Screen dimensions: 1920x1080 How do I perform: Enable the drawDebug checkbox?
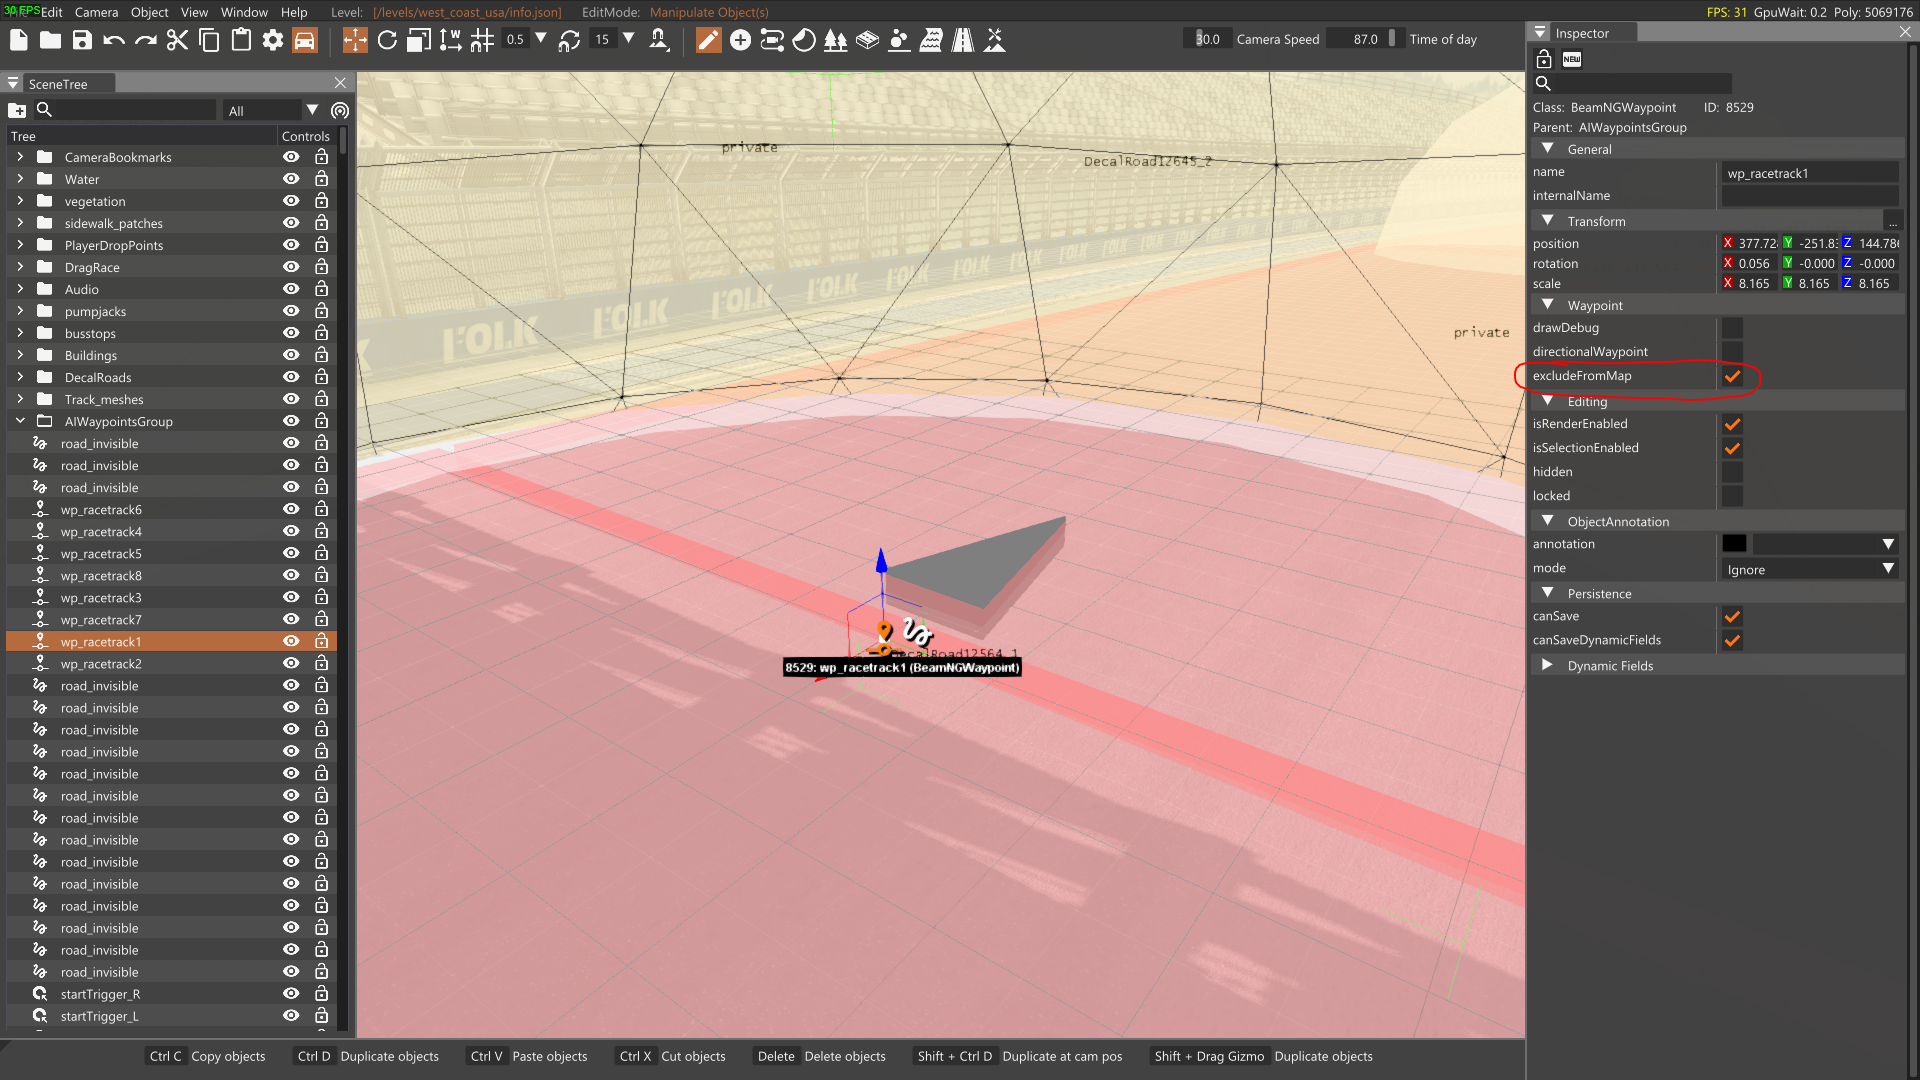[x=1732, y=328]
